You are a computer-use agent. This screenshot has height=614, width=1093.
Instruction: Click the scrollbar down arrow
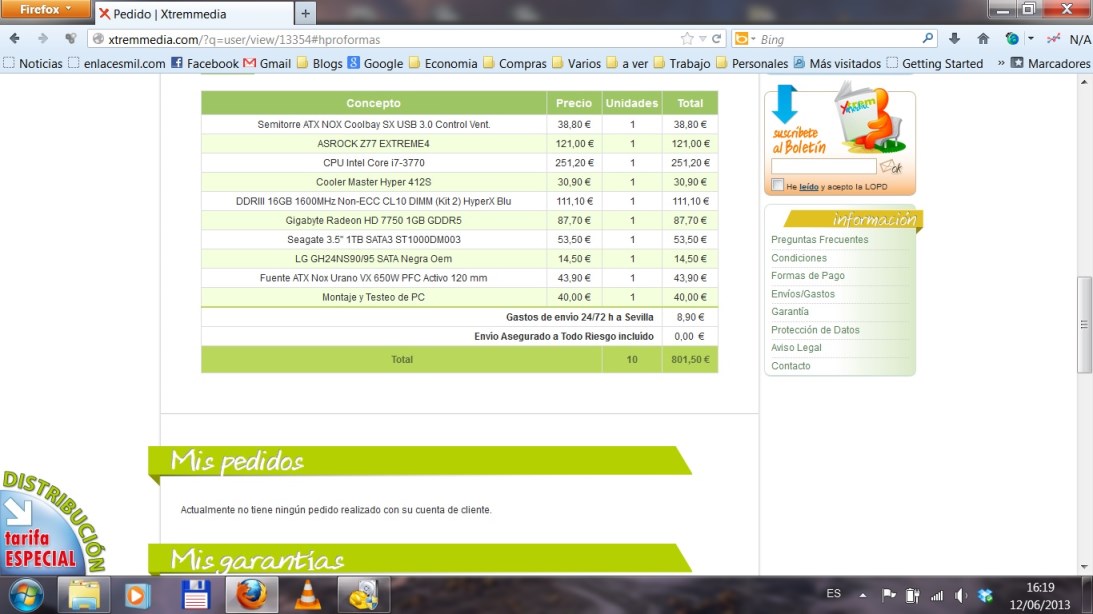[x=1084, y=567]
